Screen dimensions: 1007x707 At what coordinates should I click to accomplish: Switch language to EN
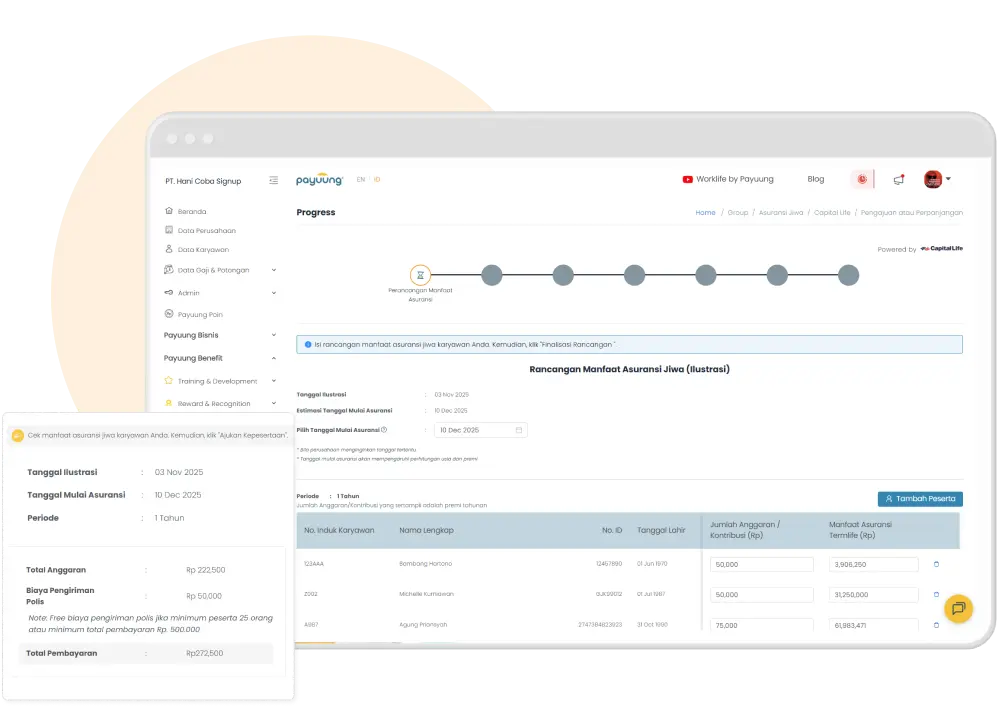pyautogui.click(x=361, y=180)
